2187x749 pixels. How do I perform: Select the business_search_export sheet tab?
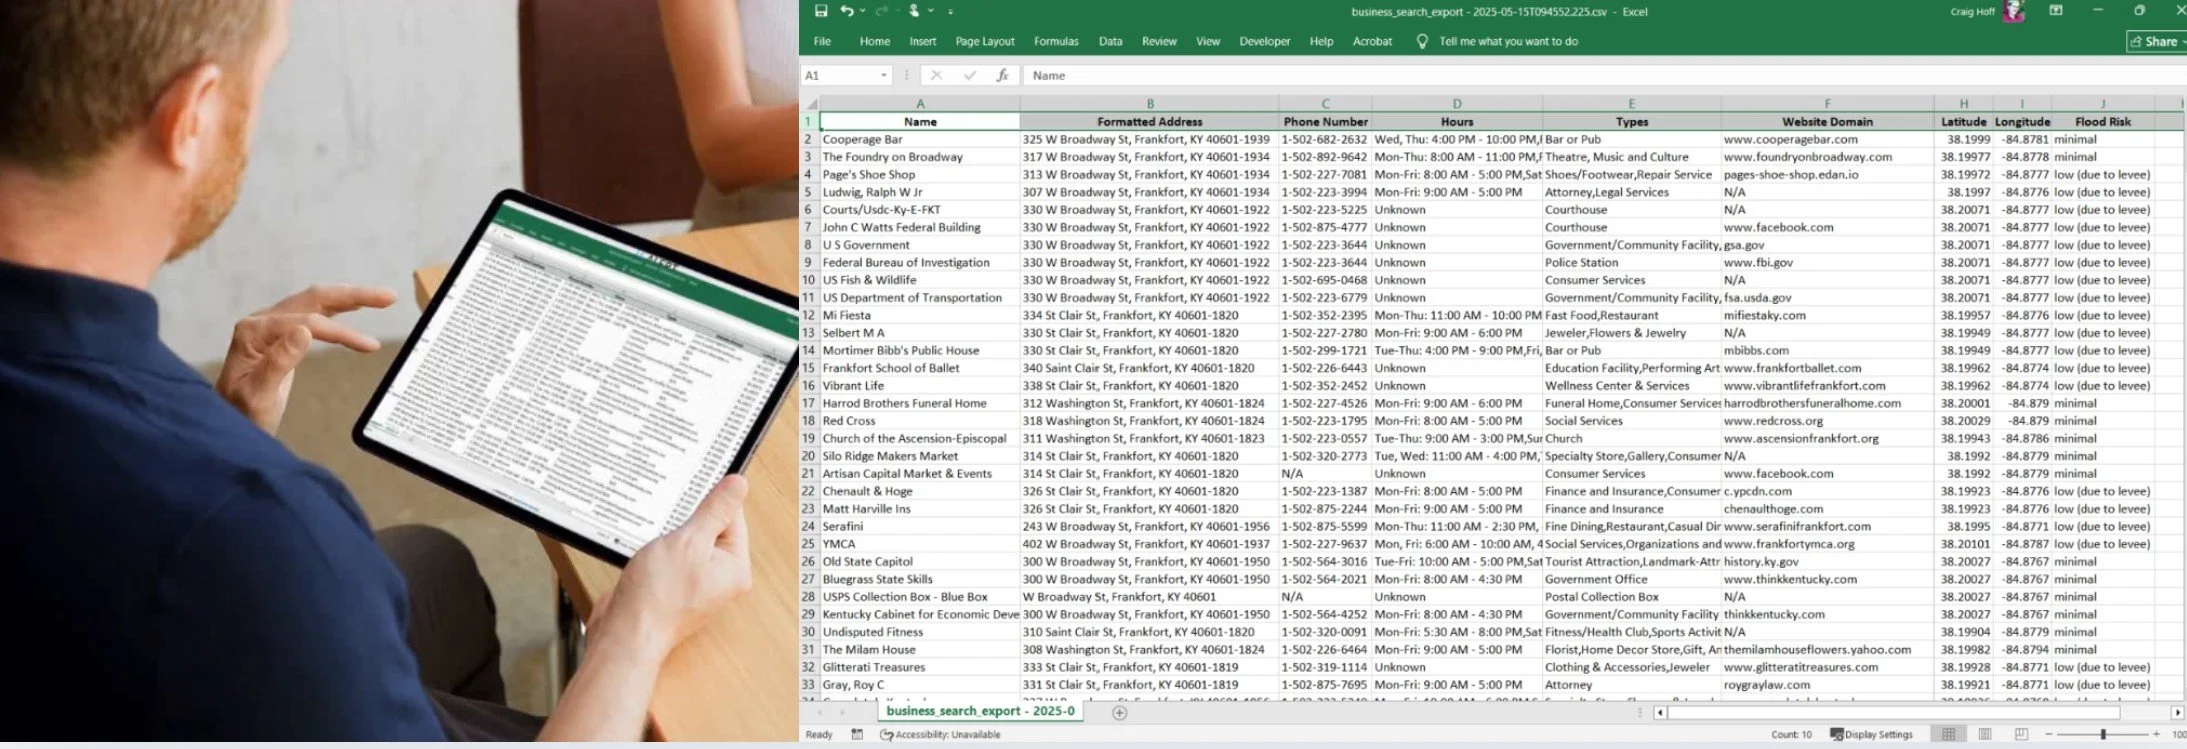coord(980,711)
